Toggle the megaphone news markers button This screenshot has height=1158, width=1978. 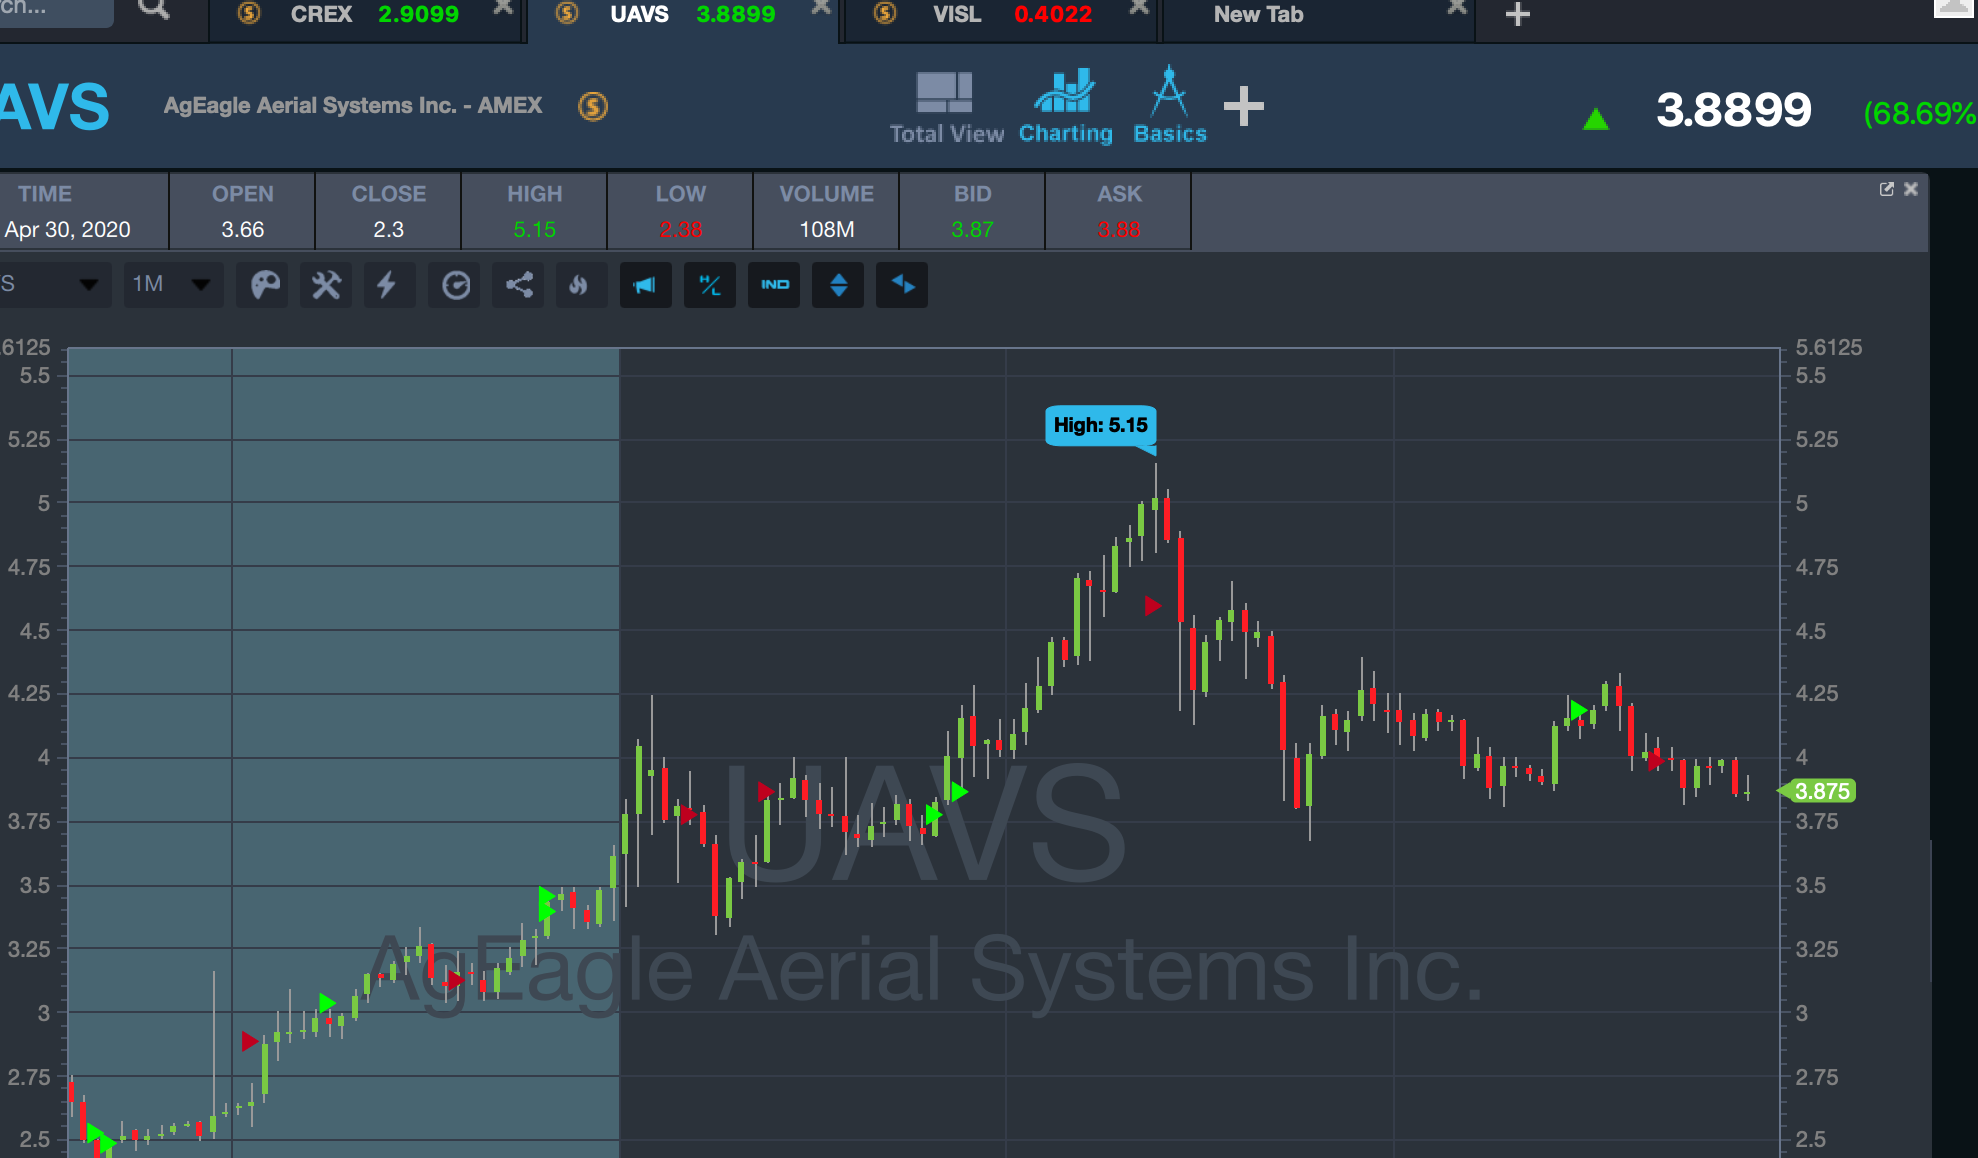pyautogui.click(x=645, y=285)
